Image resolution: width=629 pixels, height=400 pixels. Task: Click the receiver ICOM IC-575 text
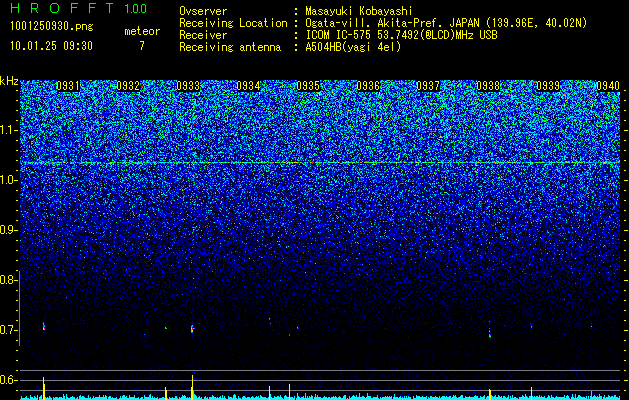tap(401, 35)
